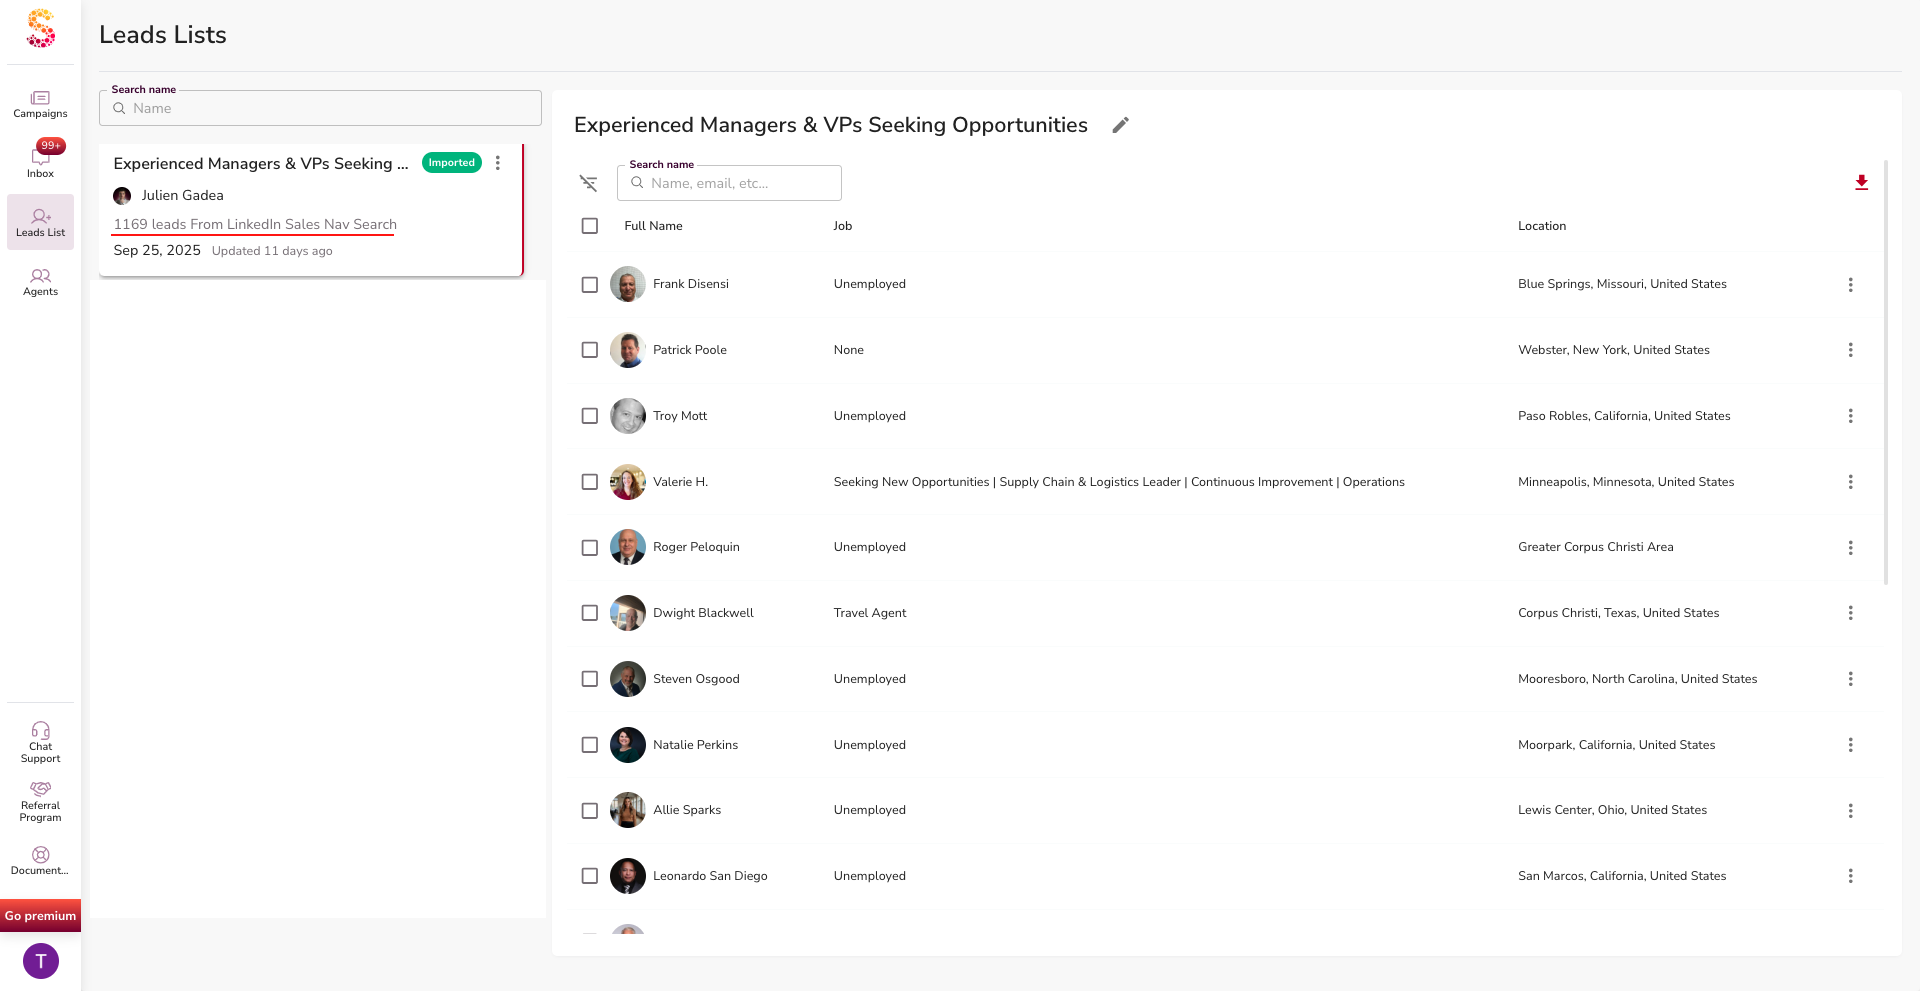Click the pencil icon to edit list title
This screenshot has width=1920, height=991.
point(1120,125)
